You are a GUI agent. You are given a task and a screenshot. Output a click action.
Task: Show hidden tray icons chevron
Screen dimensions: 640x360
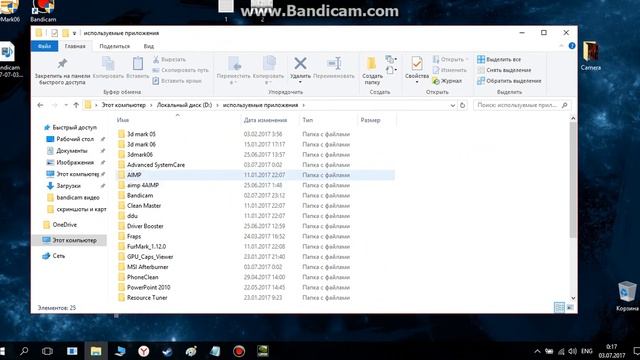537,351
